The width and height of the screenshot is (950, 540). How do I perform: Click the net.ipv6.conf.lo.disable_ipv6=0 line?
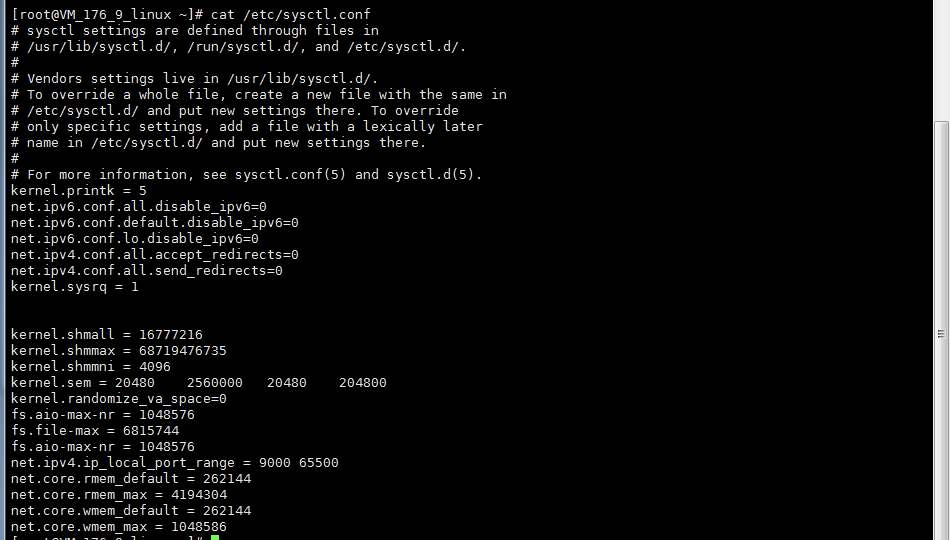pyautogui.click(x=135, y=239)
